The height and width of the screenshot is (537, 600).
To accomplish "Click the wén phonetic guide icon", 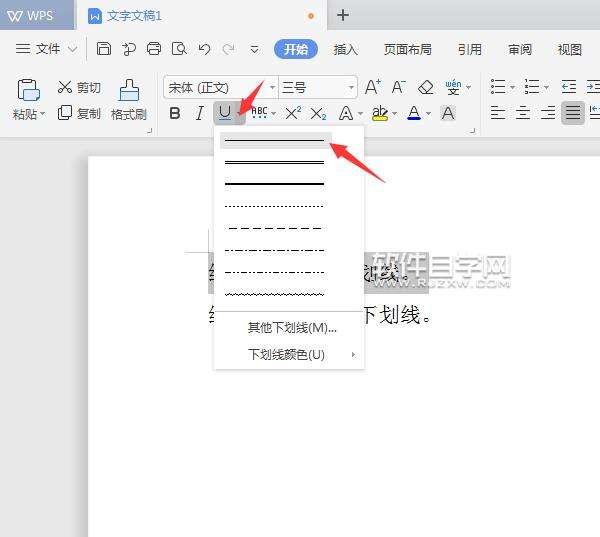I will pyautogui.click(x=453, y=87).
